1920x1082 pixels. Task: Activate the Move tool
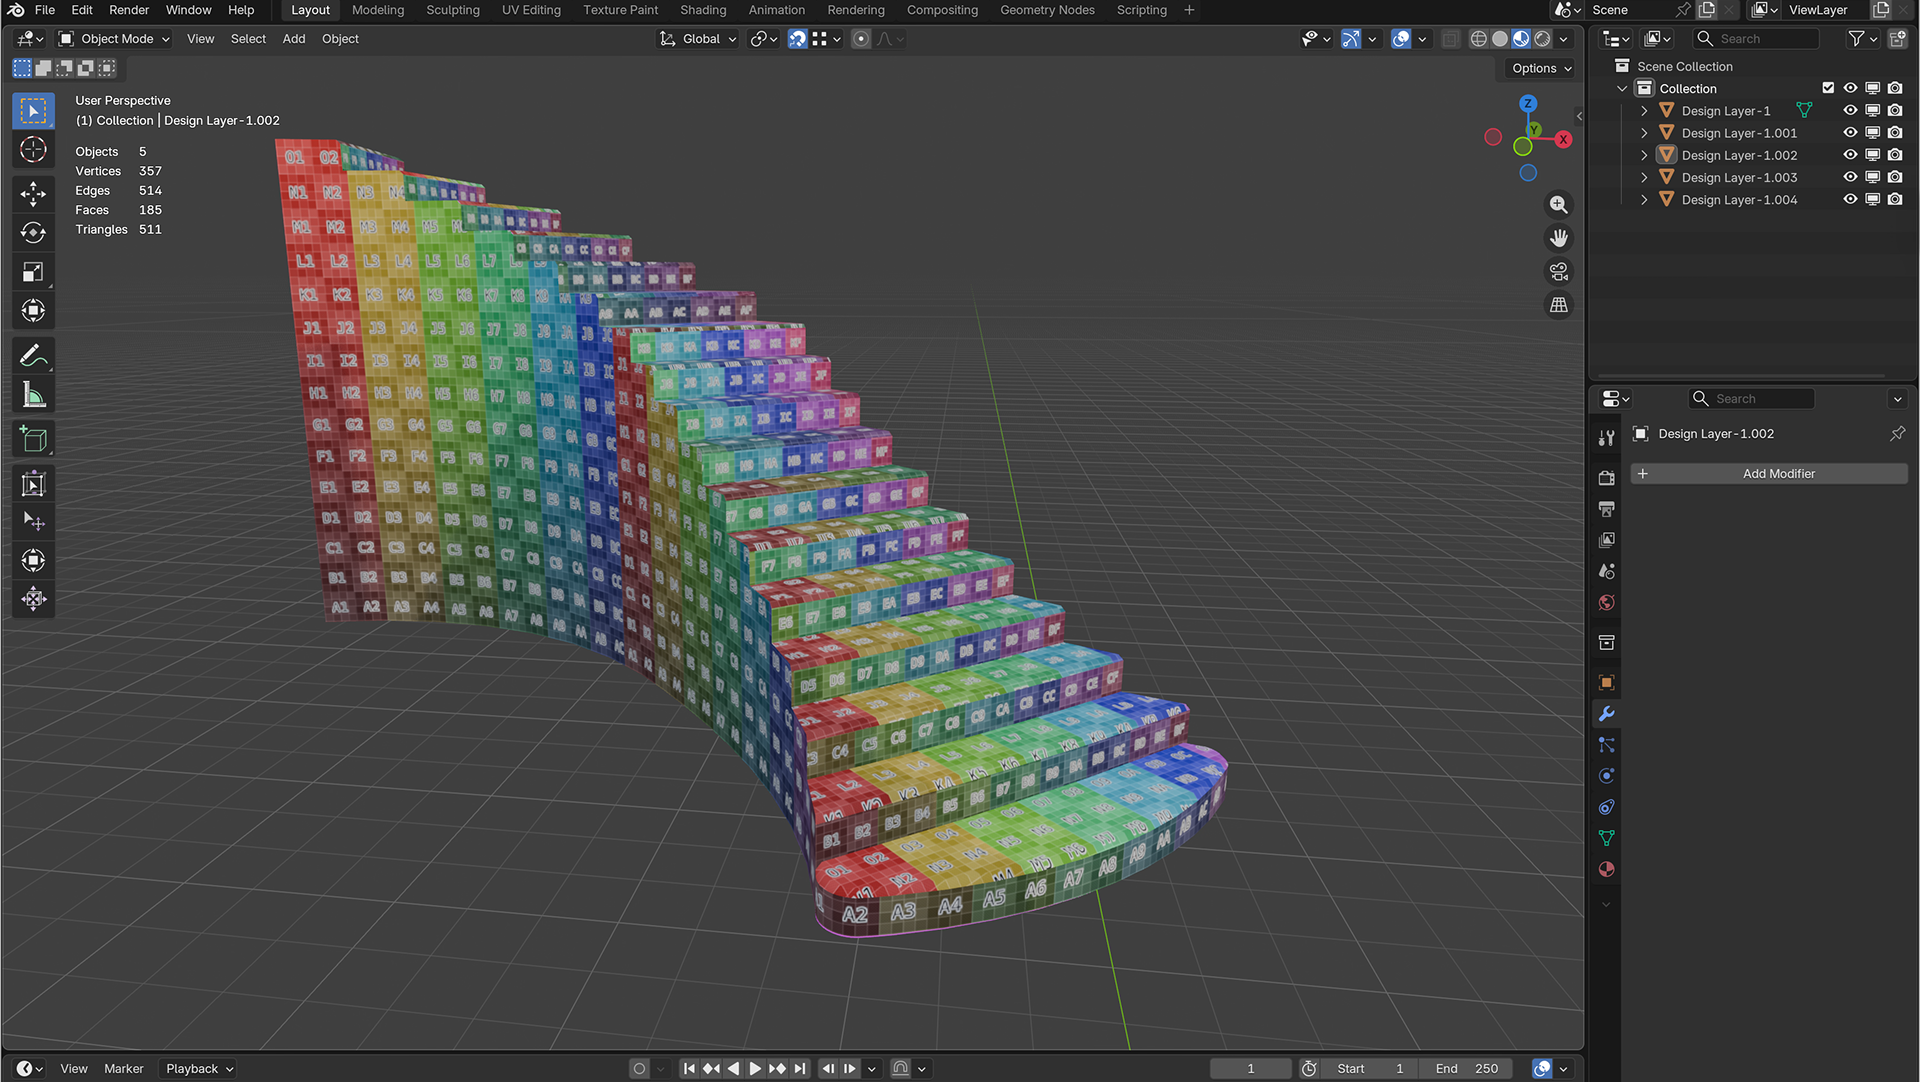33,193
